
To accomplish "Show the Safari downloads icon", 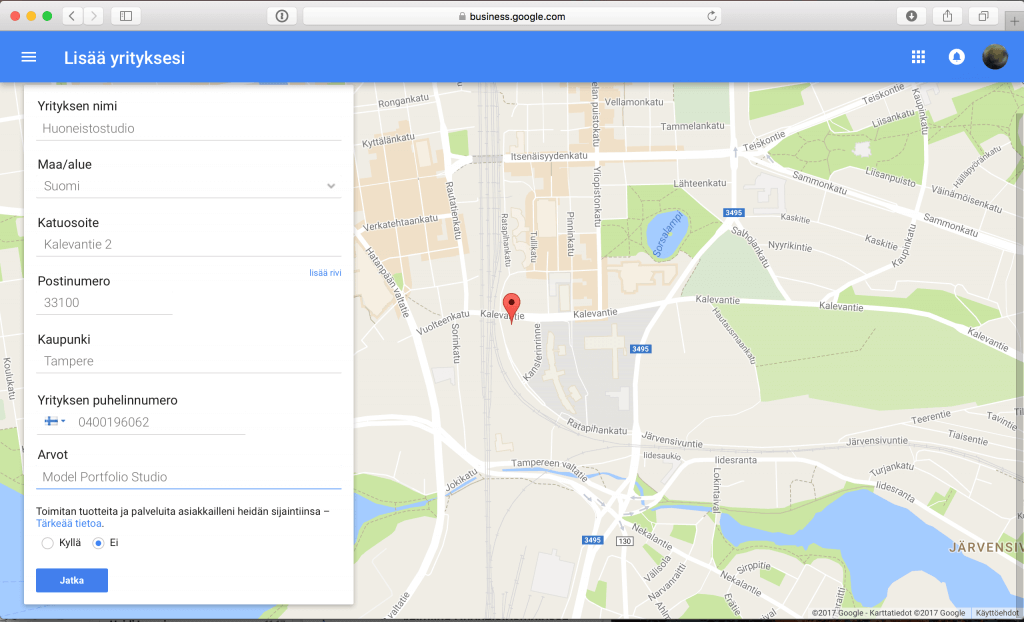I will pos(911,16).
